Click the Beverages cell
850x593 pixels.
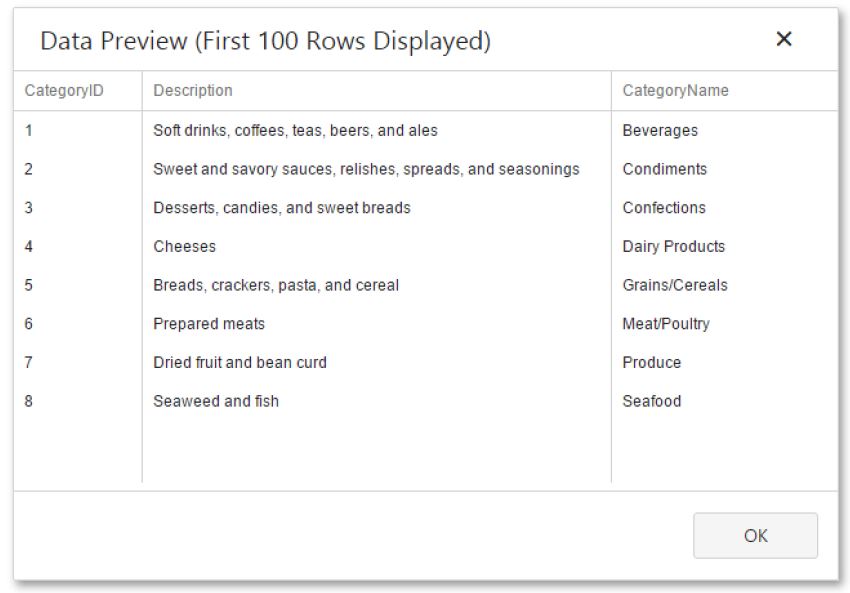click(660, 131)
